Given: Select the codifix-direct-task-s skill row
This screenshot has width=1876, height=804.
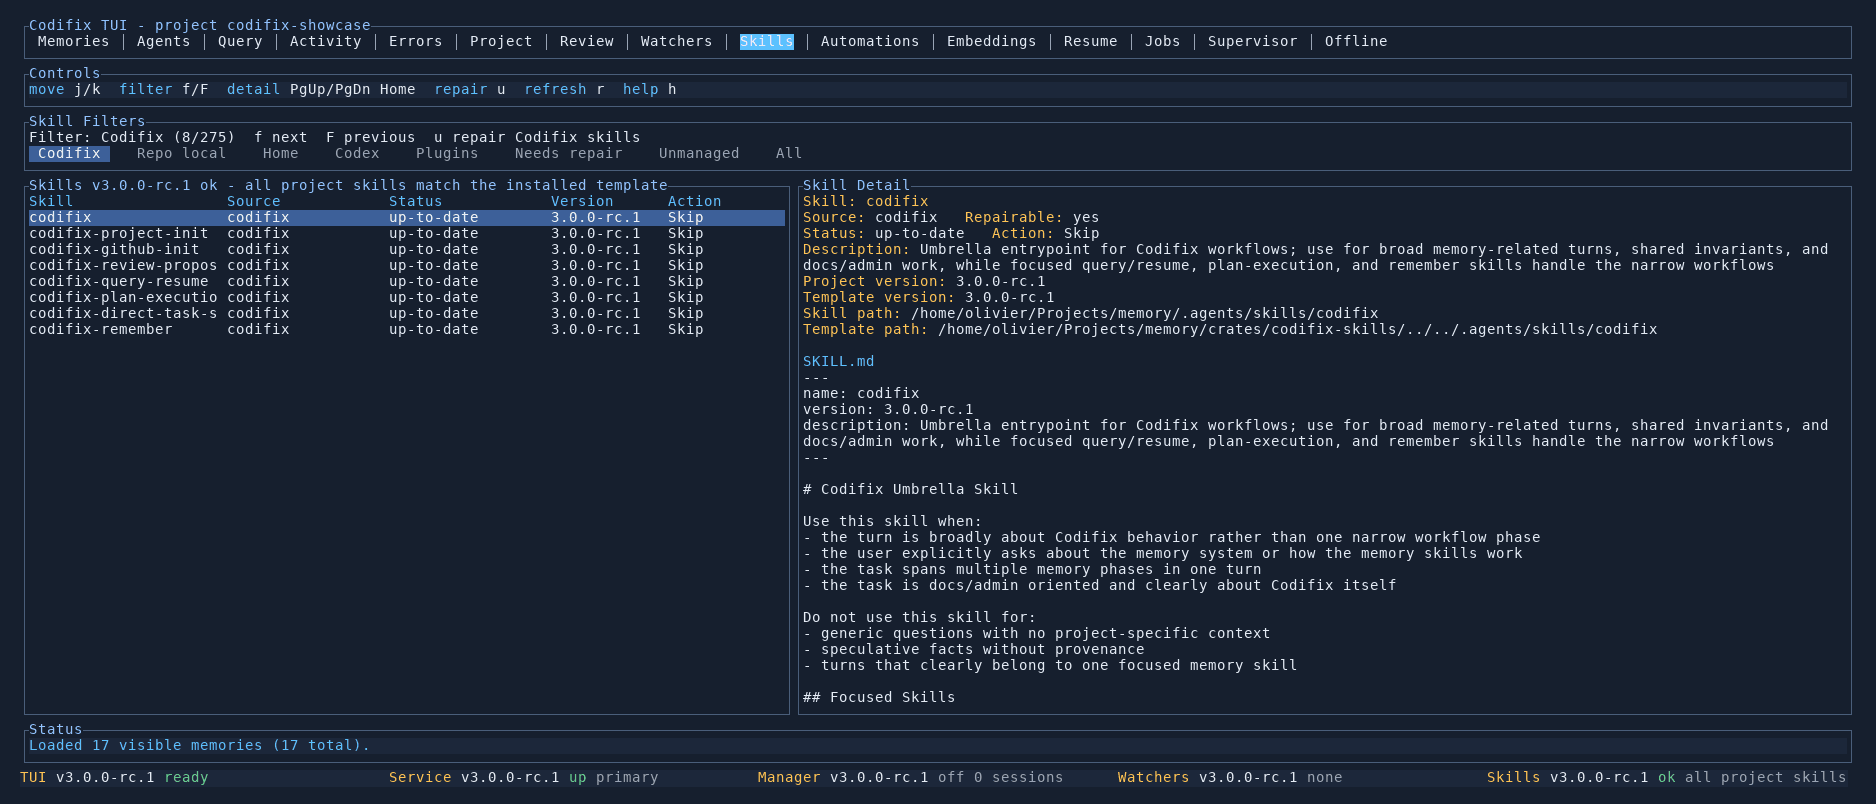Looking at the screenshot, I should [407, 313].
